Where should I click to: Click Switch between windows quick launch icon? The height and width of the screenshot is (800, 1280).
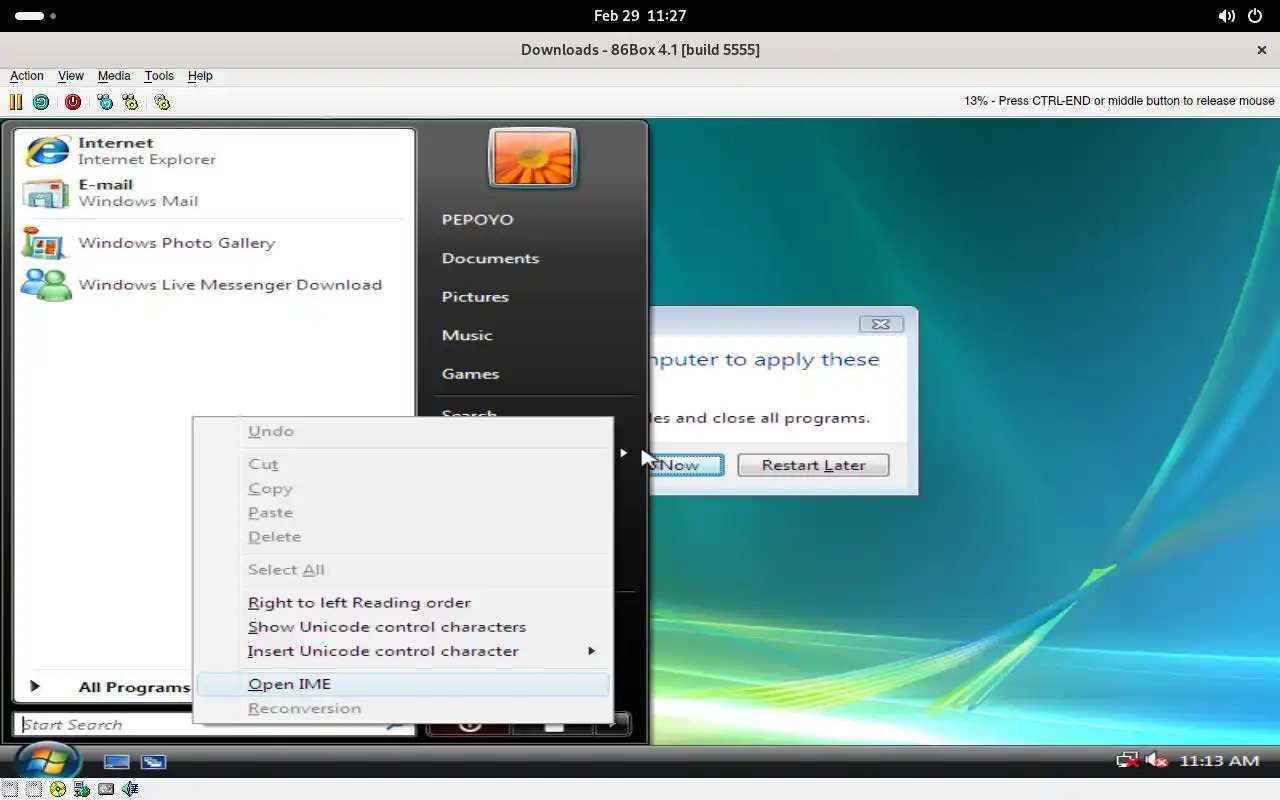(x=153, y=762)
